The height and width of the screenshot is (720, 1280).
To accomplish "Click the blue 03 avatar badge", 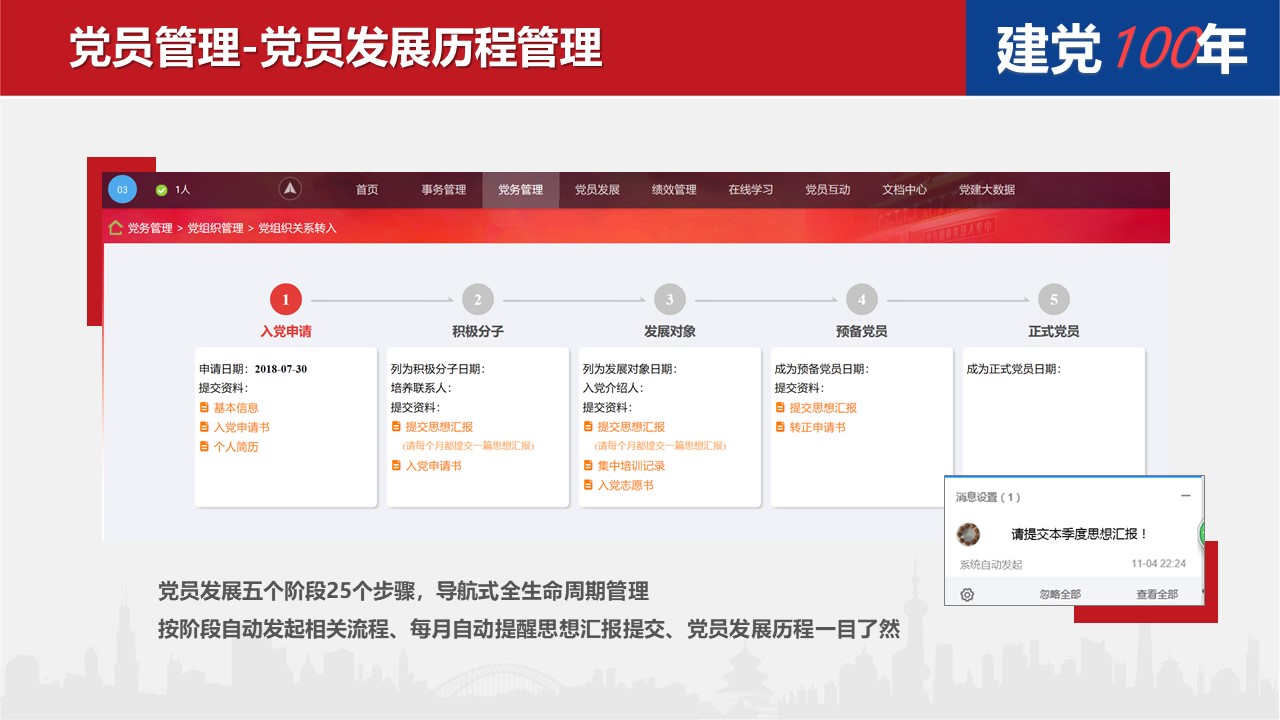I will click(x=122, y=190).
